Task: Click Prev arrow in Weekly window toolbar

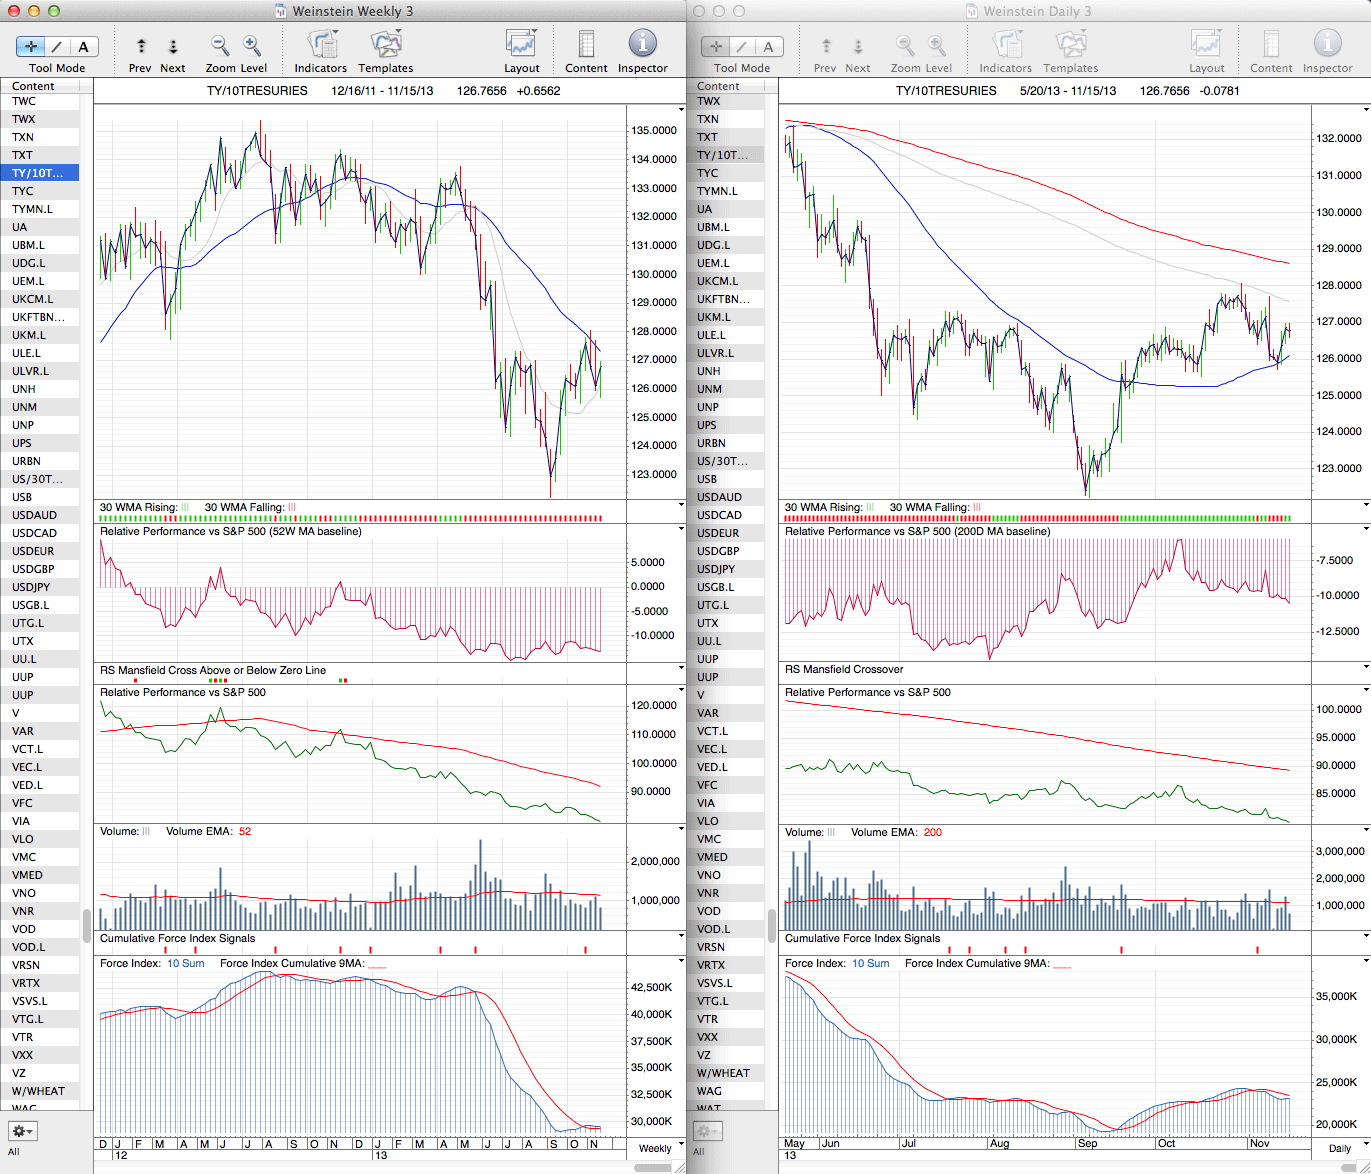Action: click(x=141, y=46)
